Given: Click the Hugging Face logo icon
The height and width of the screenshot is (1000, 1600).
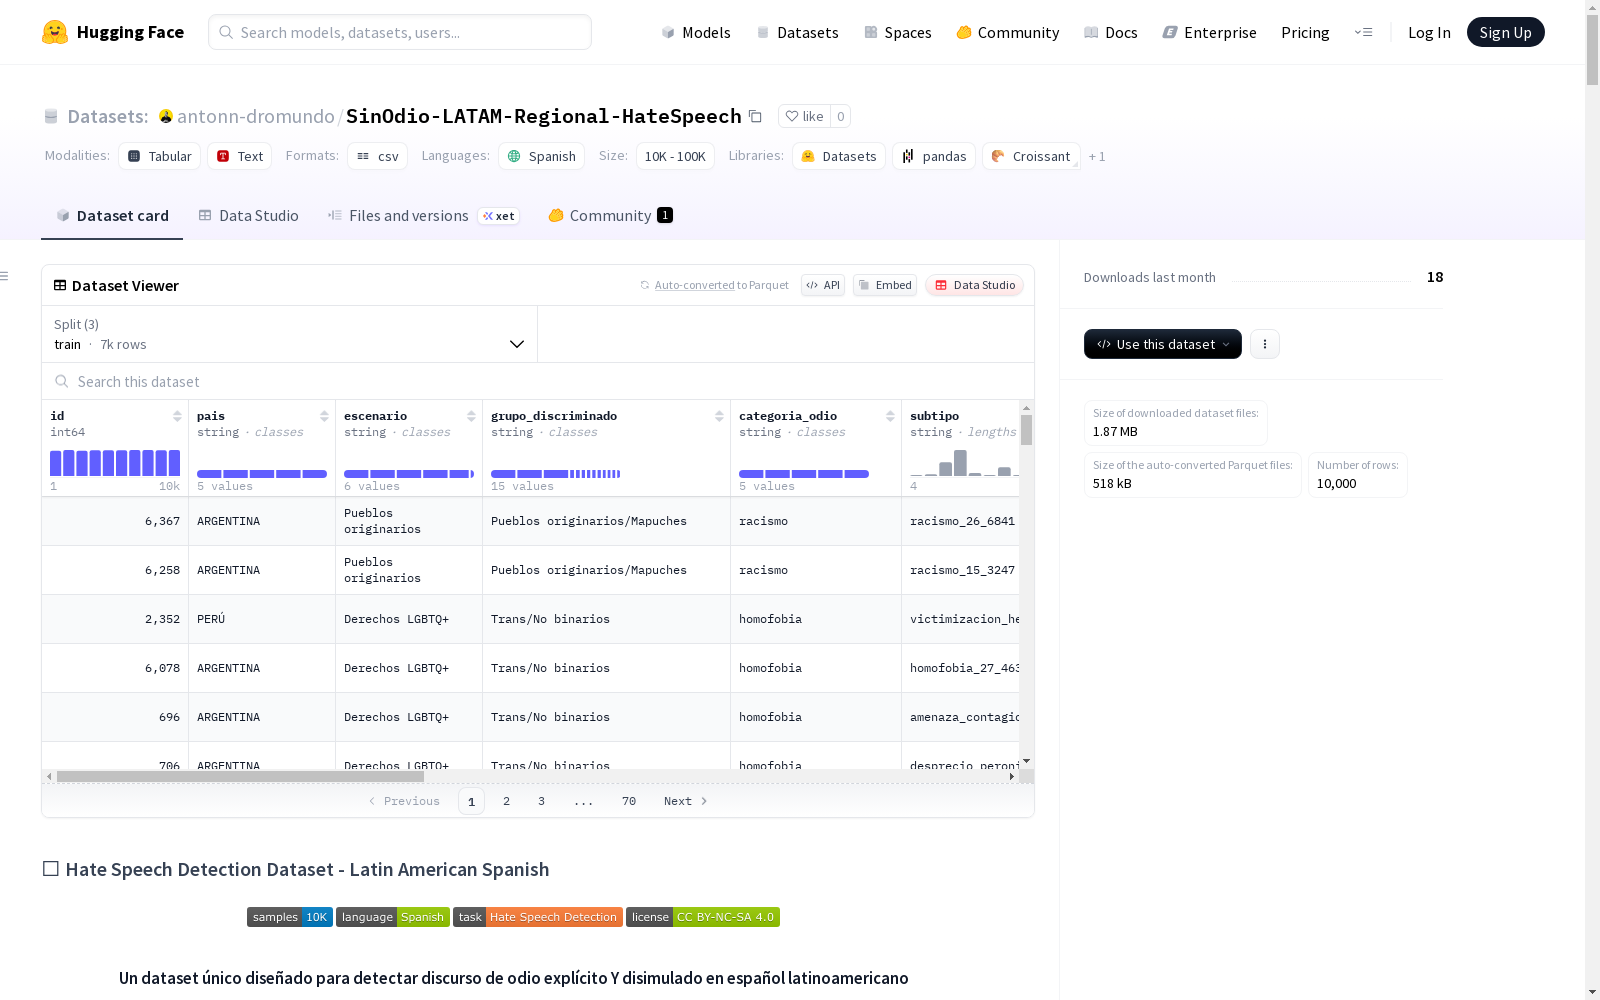Looking at the screenshot, I should 55,32.
